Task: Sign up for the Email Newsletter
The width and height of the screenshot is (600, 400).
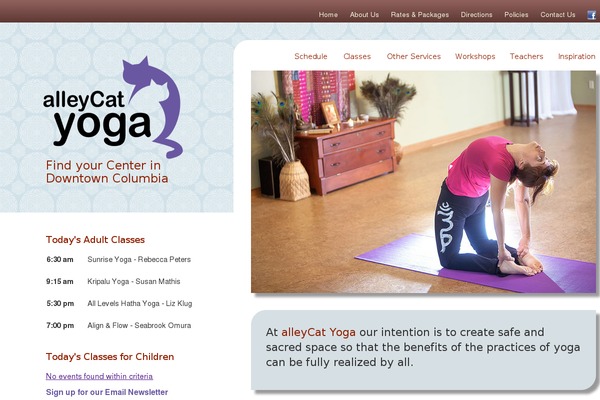Action: 107,392
